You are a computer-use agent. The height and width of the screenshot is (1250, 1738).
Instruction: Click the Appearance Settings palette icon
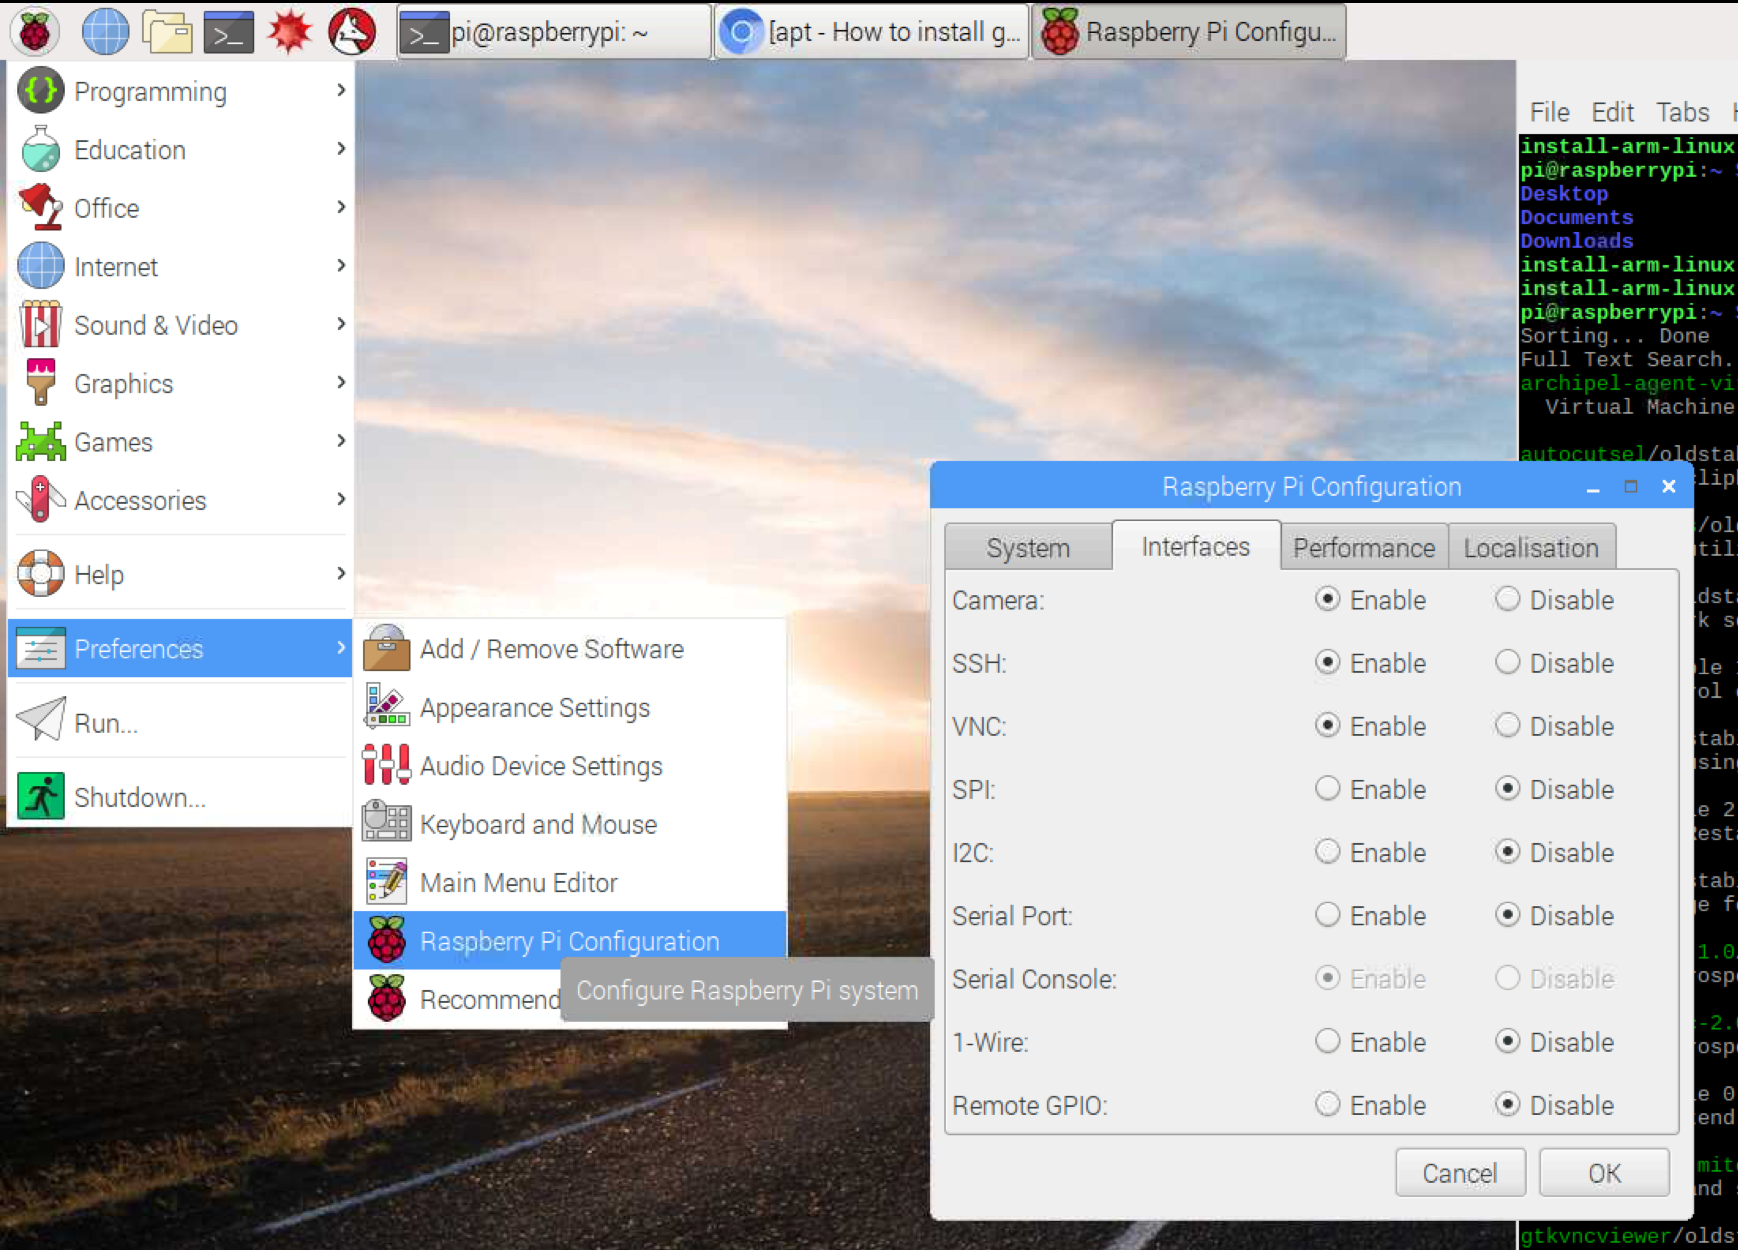(x=387, y=707)
